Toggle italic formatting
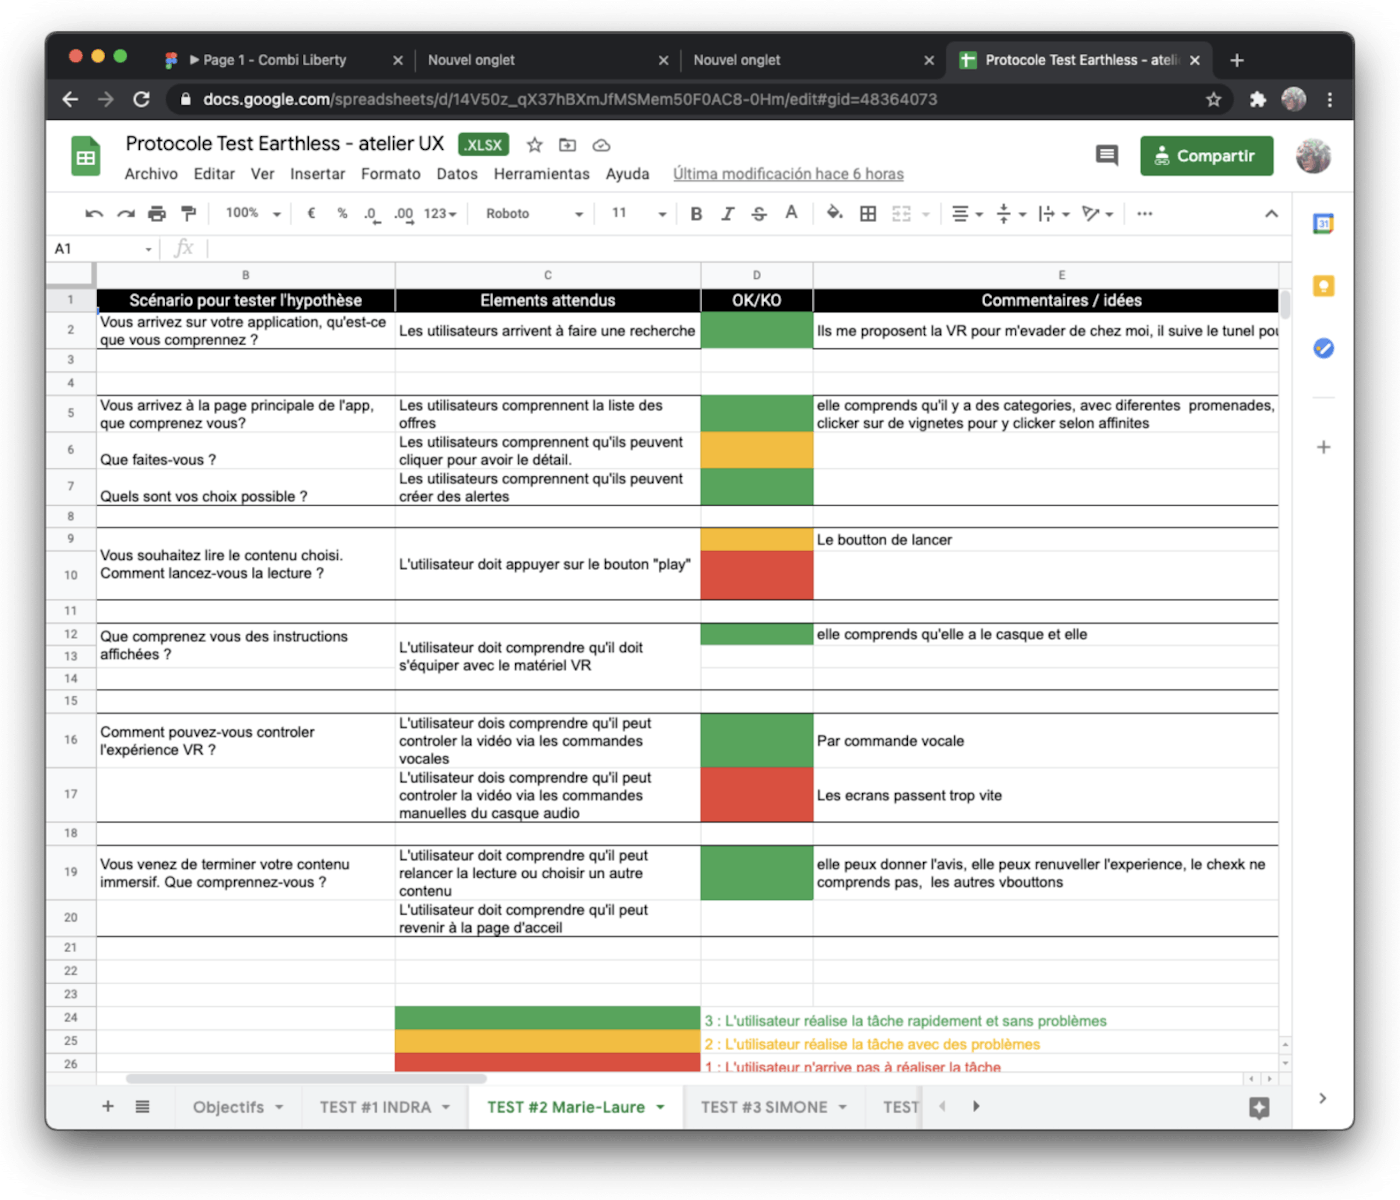 728,214
